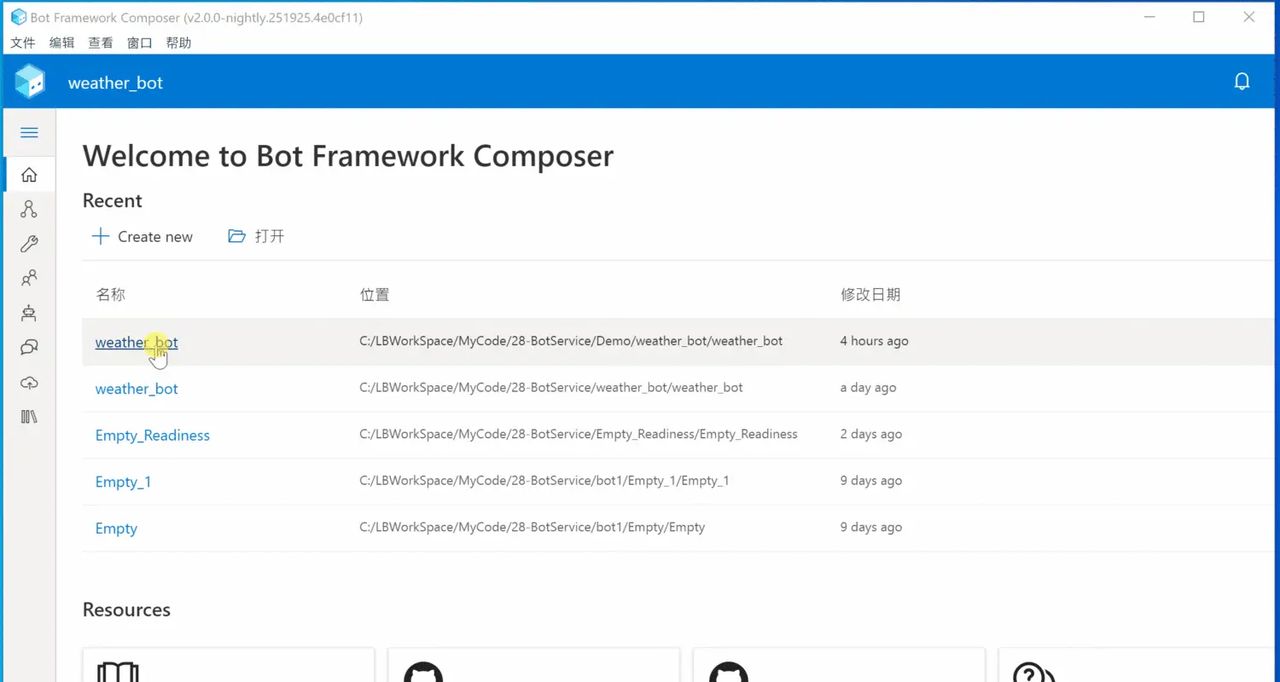
Task: Click the 名称 column header
Action: click(110, 295)
